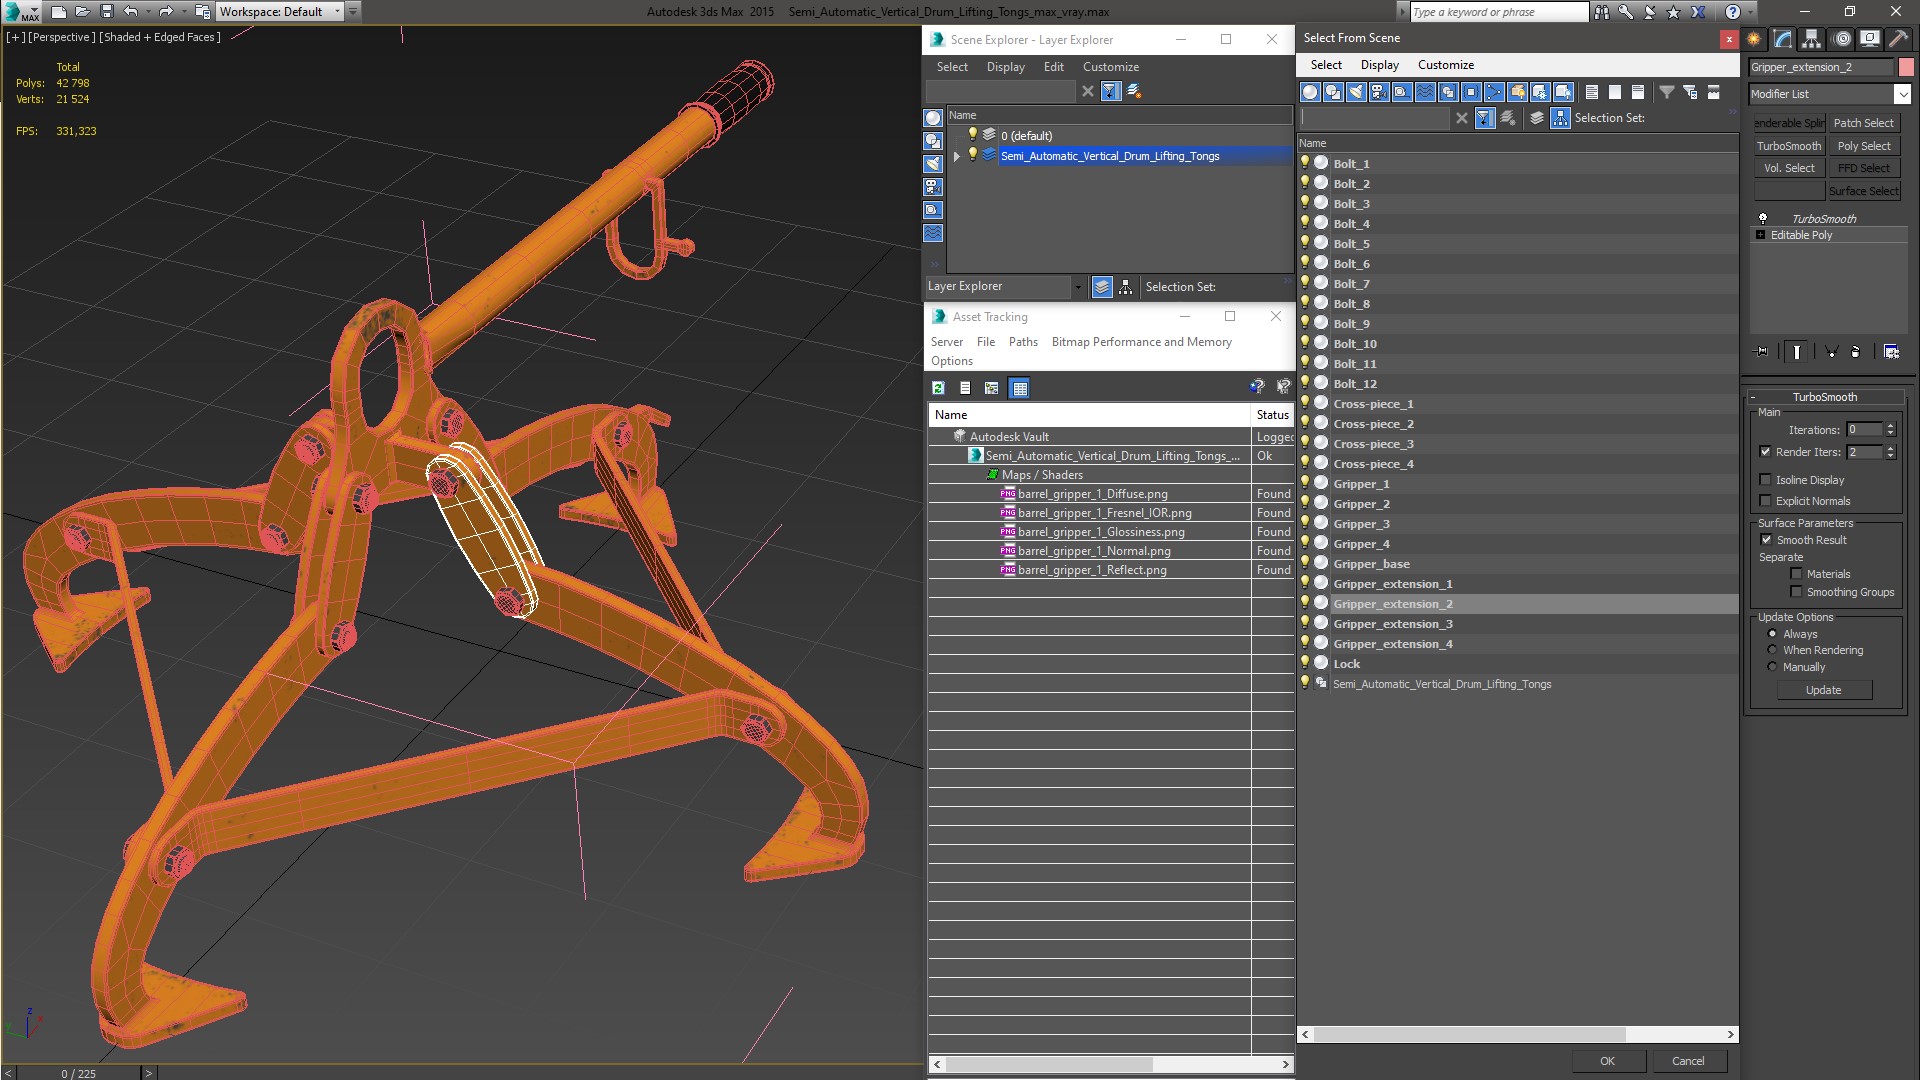The height and width of the screenshot is (1080, 1920).
Task: Expand the Semi_Automatic_Vertical_Drum_Lifting_Tongs layer
Action: tap(957, 156)
